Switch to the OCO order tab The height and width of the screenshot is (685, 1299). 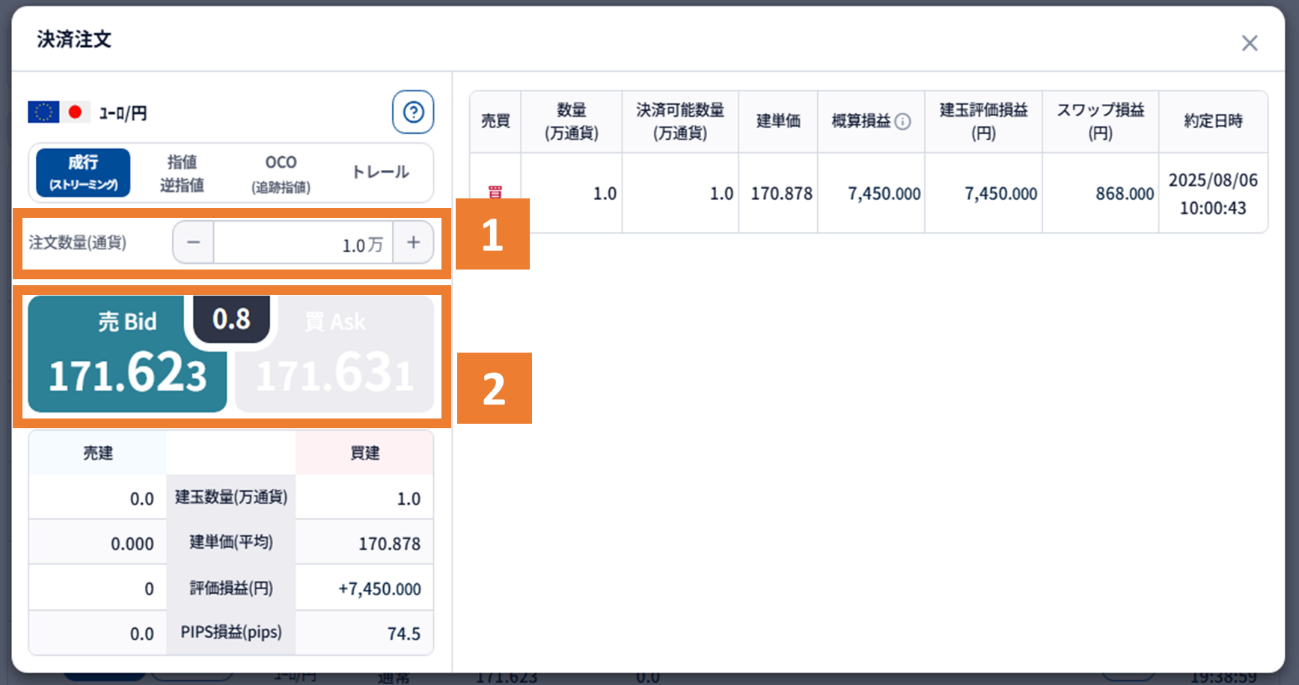tap(281, 173)
